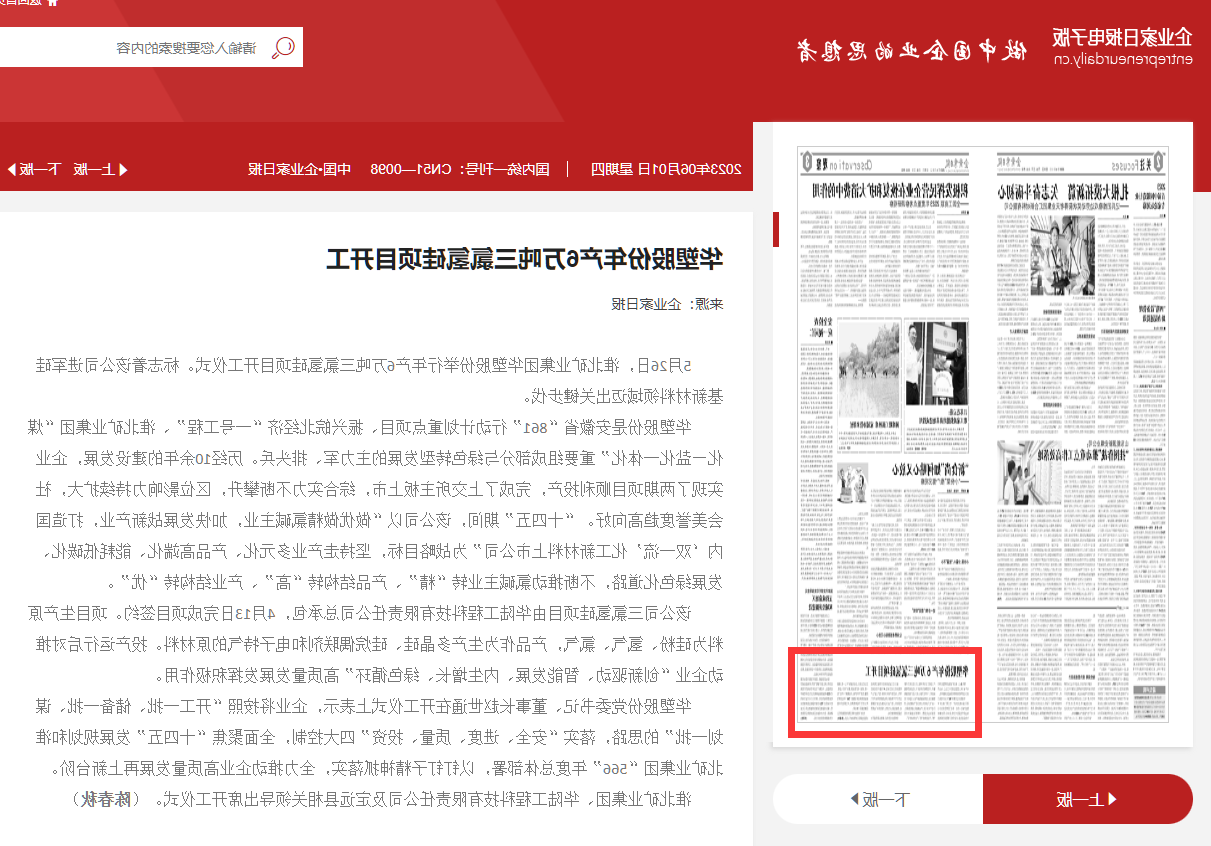
Task: Click the source line 来源：企业家日报
Action: click(667, 303)
